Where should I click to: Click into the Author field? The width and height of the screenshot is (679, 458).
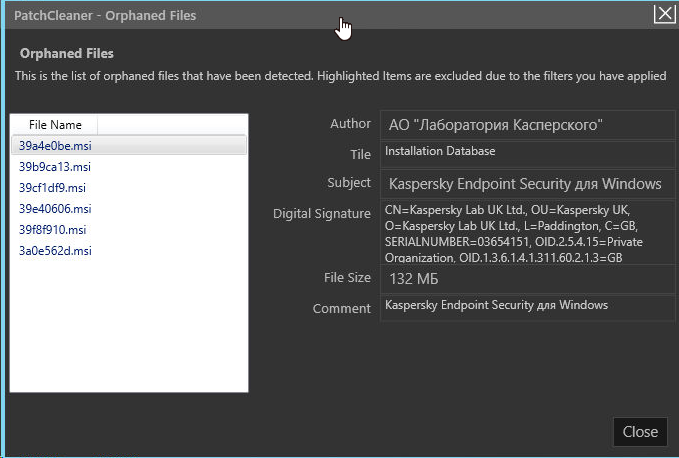point(527,125)
